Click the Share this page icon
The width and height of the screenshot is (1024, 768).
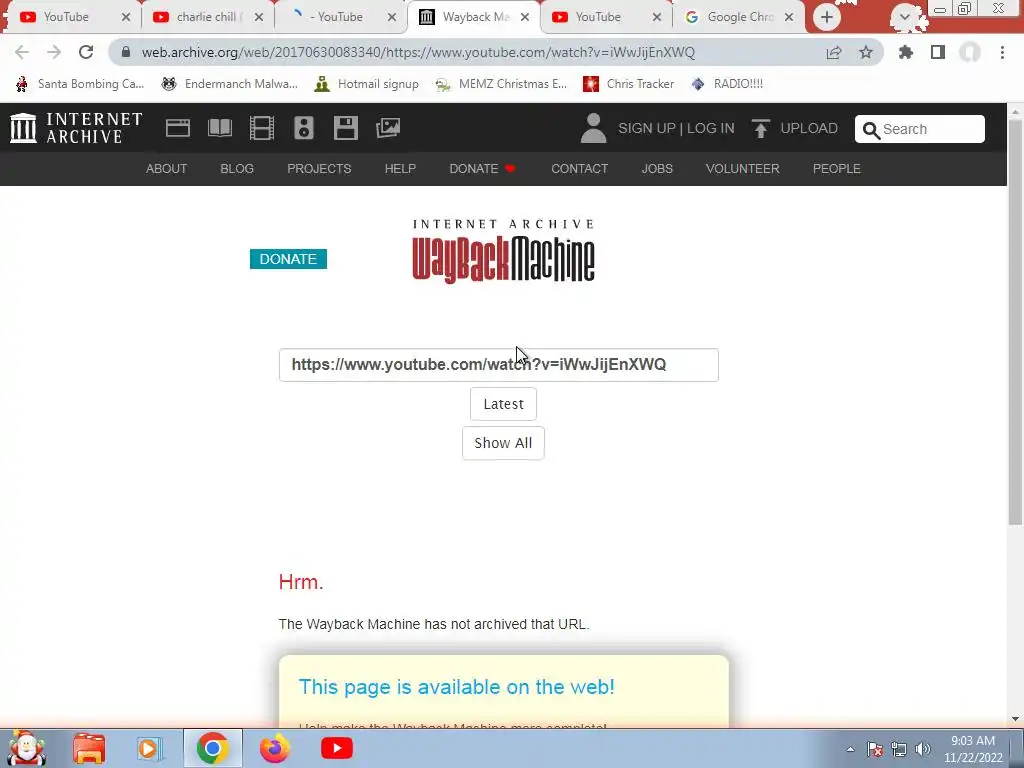coord(833,52)
